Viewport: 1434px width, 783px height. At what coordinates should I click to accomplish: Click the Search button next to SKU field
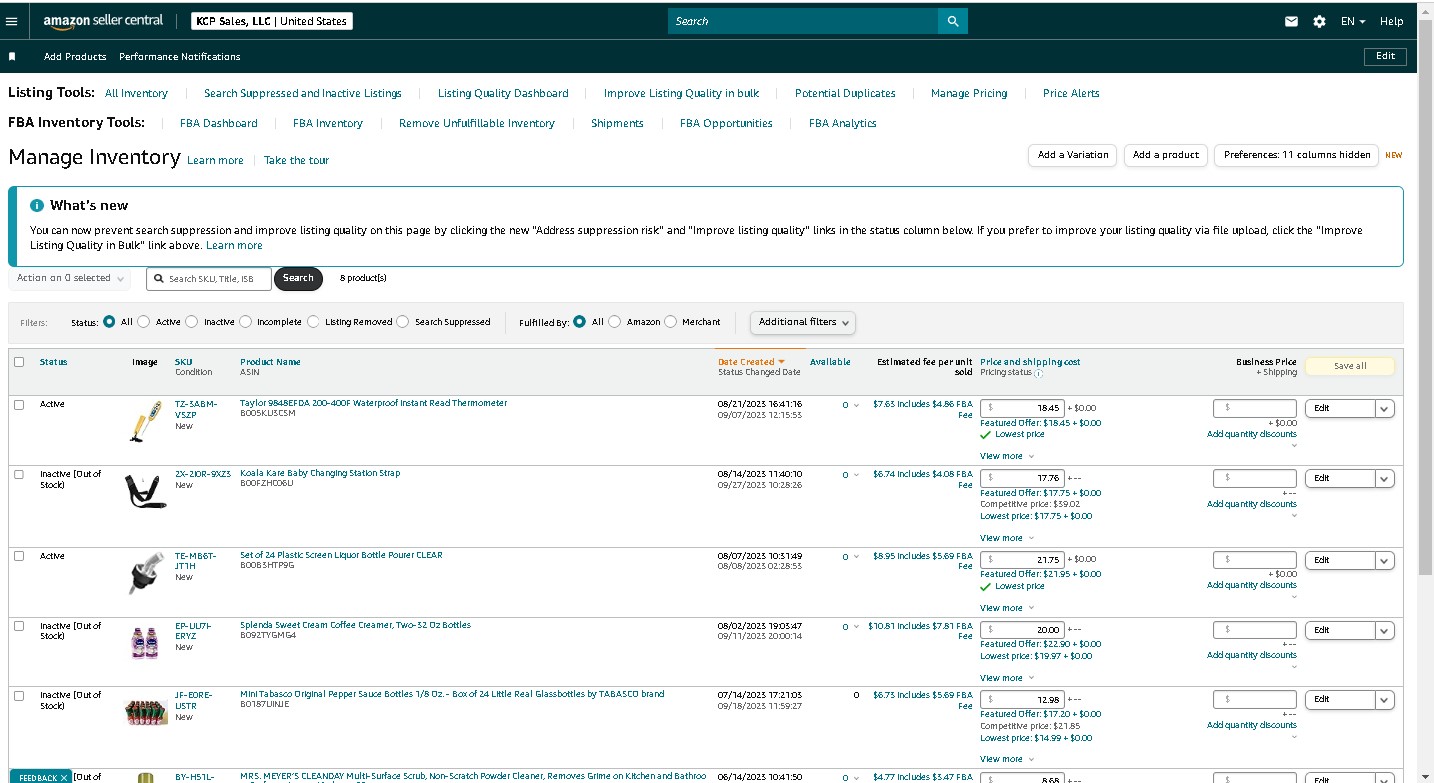pyautogui.click(x=298, y=278)
